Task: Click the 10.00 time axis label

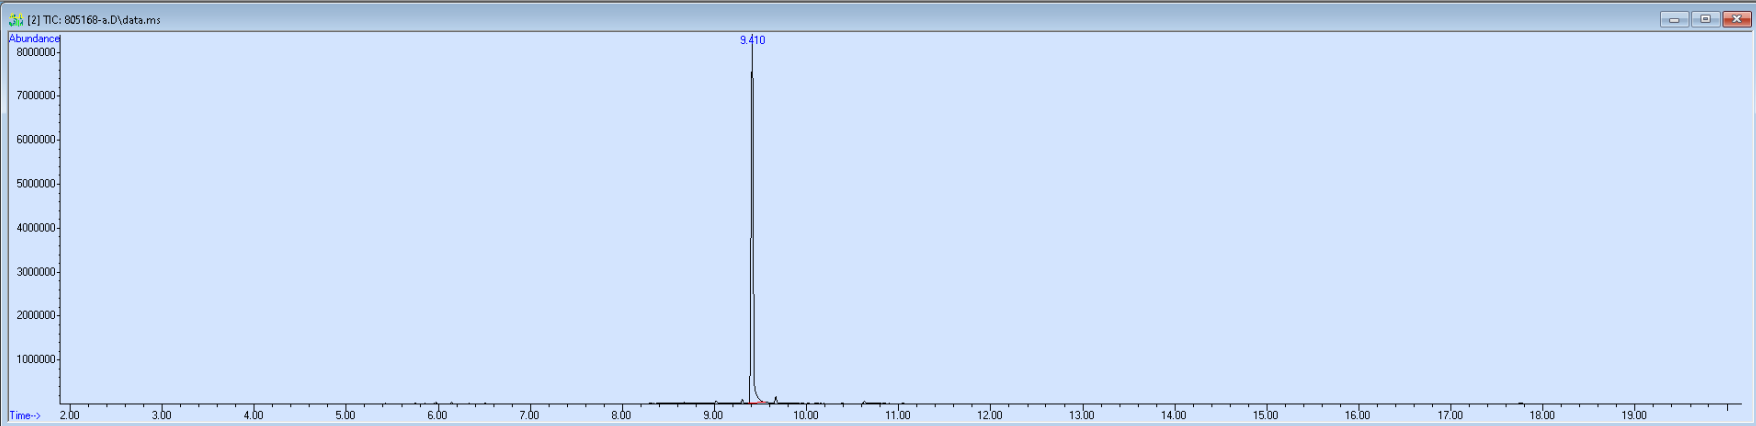Action: click(x=806, y=415)
